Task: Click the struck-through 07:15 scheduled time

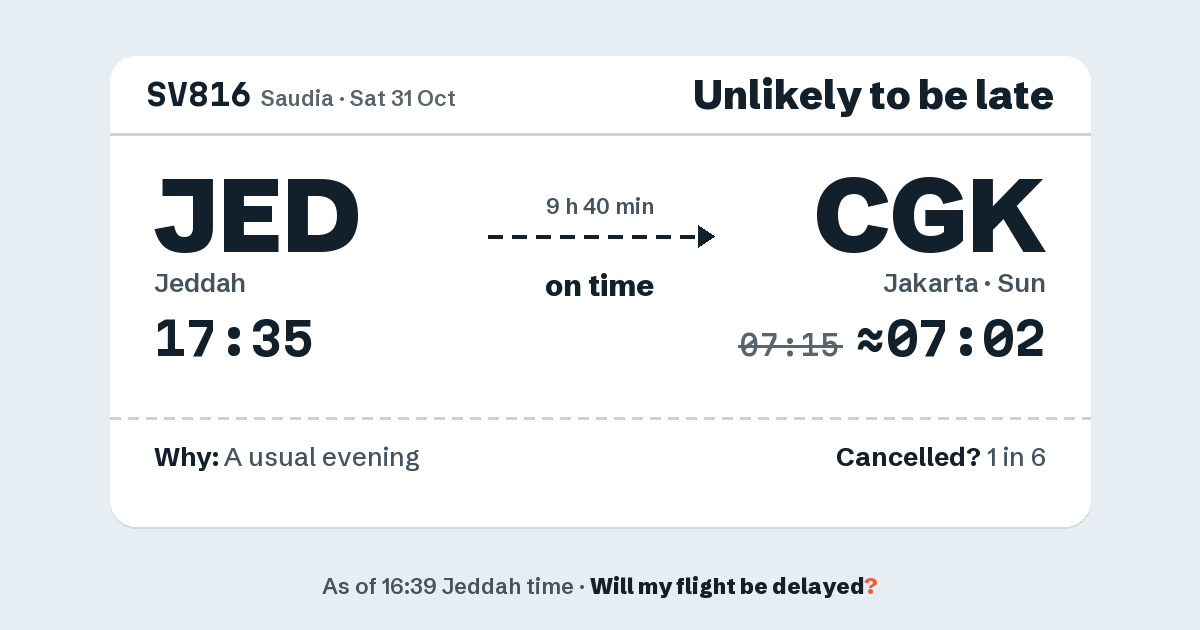Action: [790, 345]
